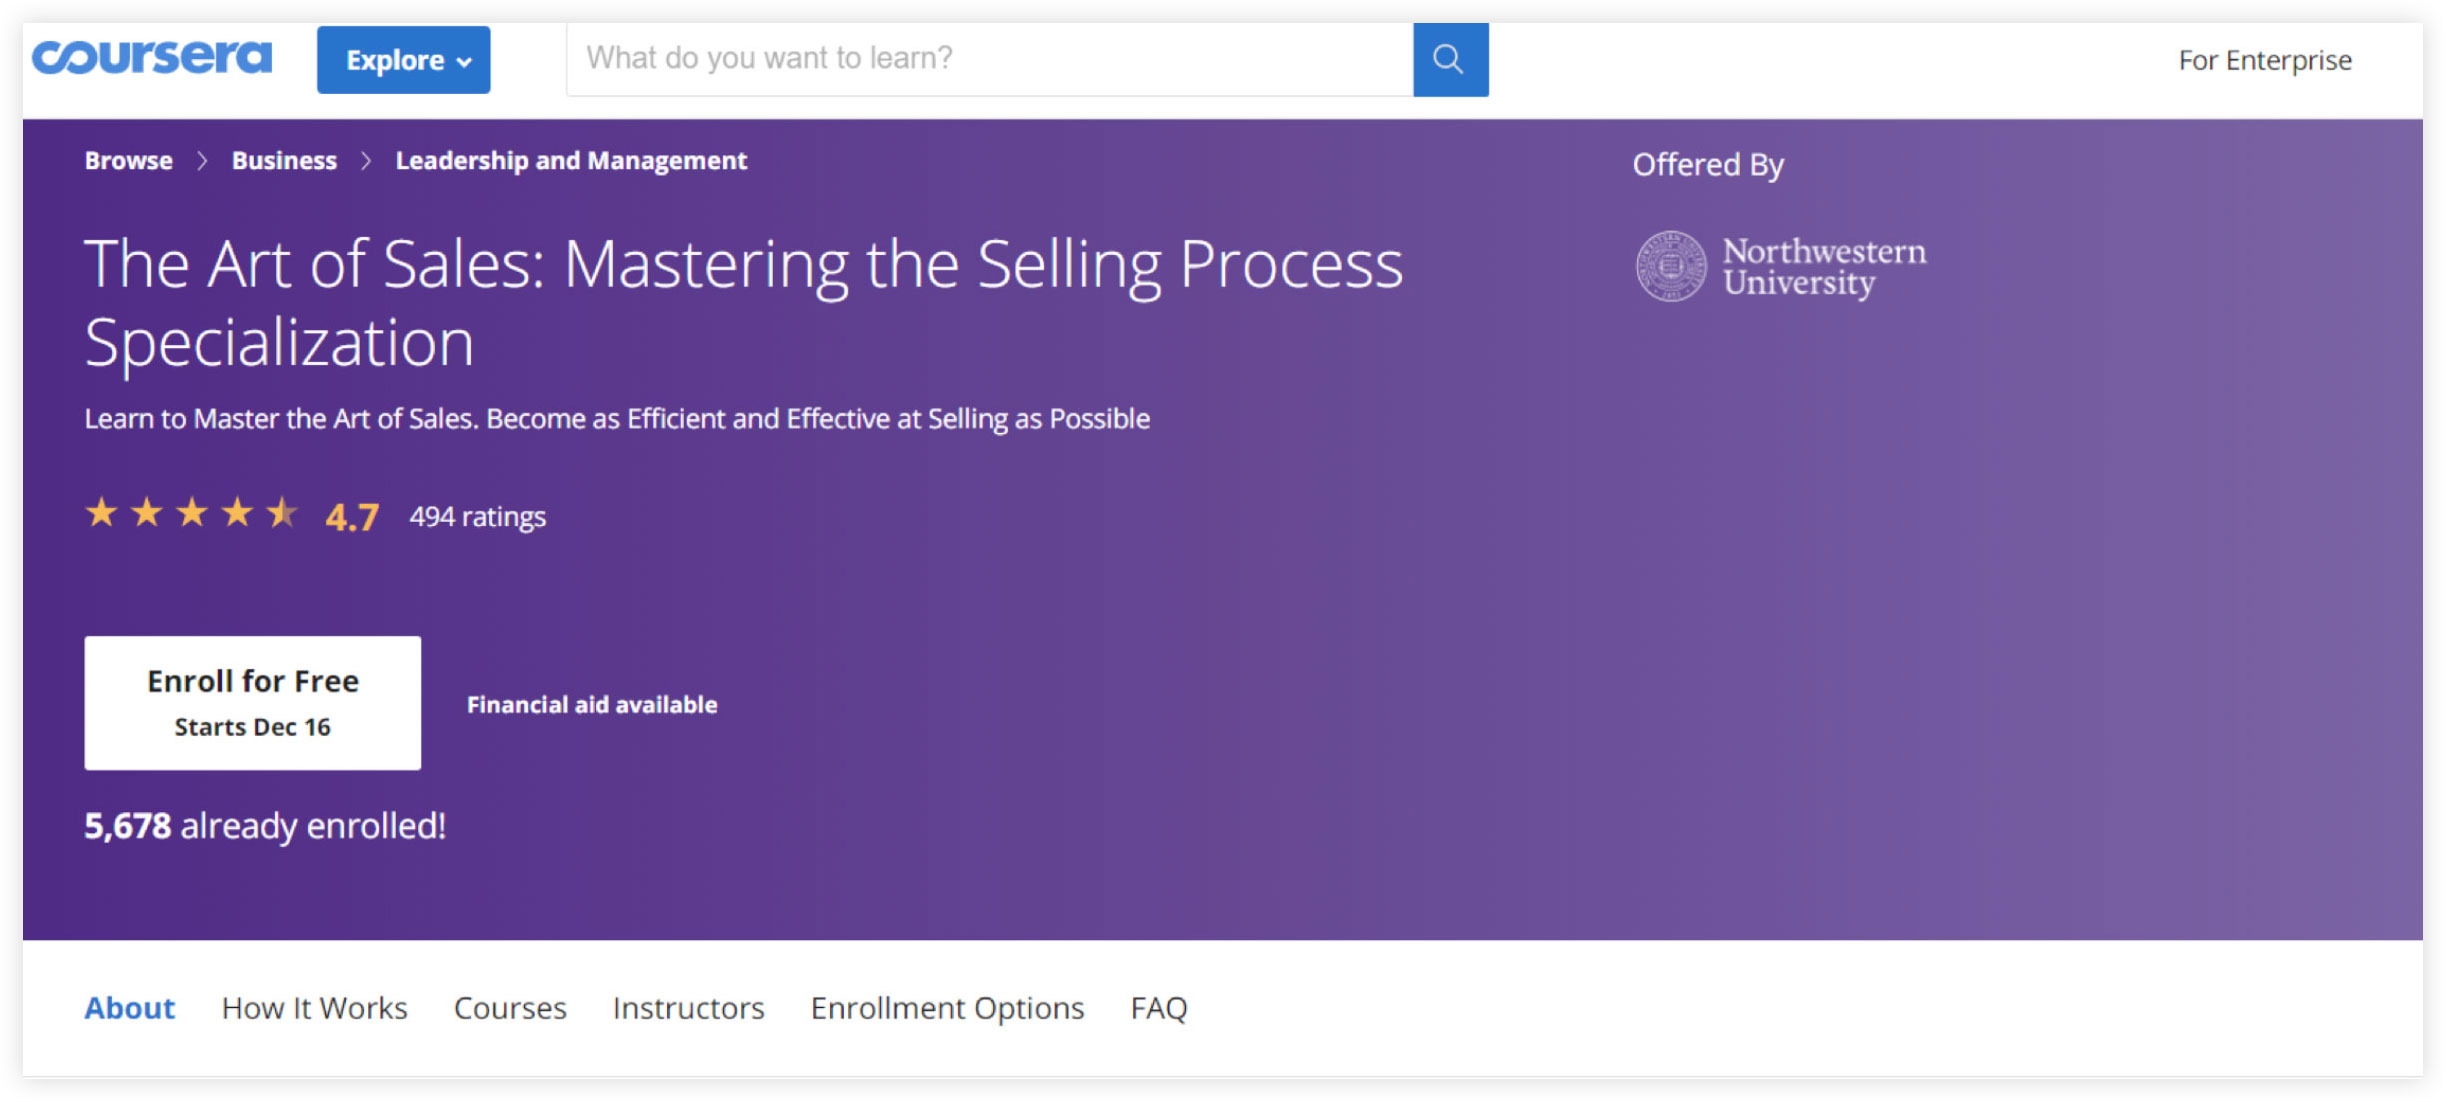This screenshot has height=1102, width=2446.
Task: Click the half-filled fifth rating star
Action: pos(283,513)
